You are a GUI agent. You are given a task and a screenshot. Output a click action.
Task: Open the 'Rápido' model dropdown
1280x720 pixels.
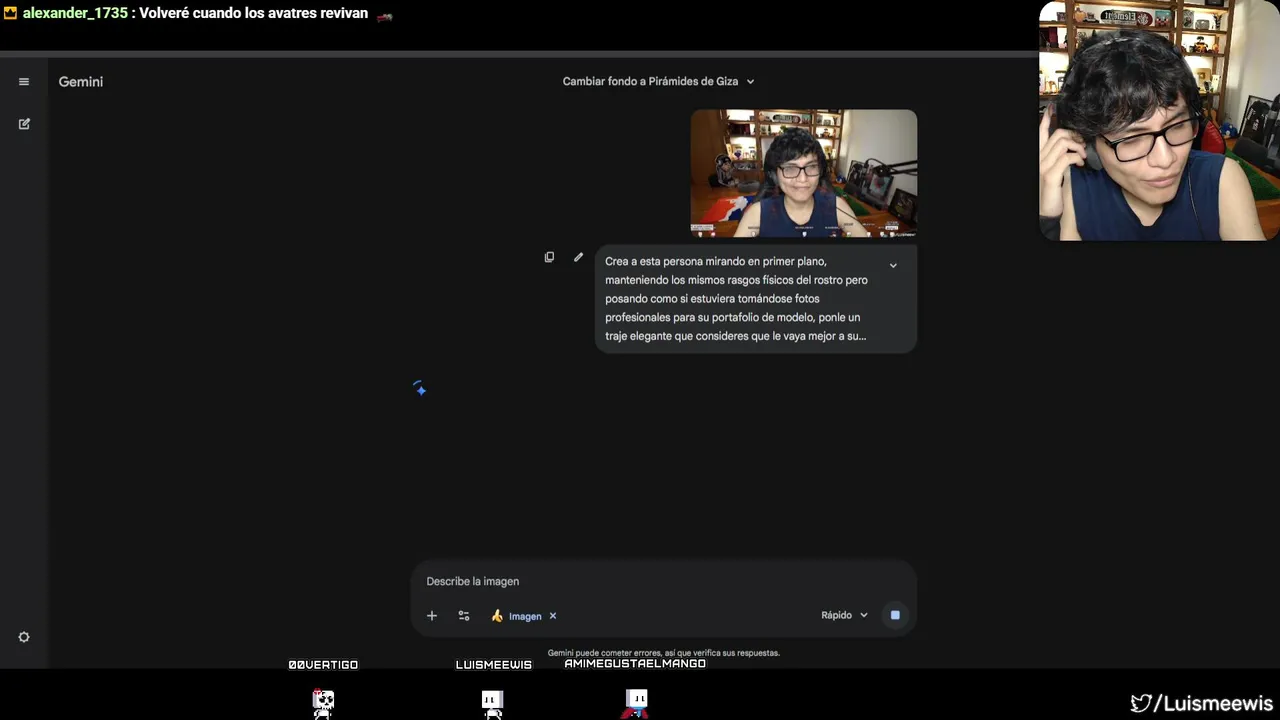pyautogui.click(x=844, y=615)
